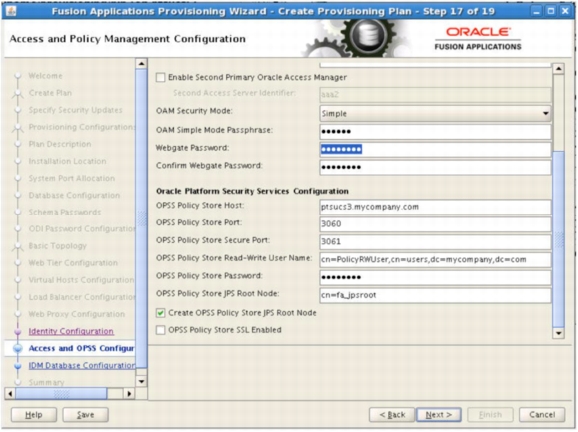Uncheck Create OPSS Policy Store JPS Root Node
578x432 pixels.
pyautogui.click(x=160, y=313)
